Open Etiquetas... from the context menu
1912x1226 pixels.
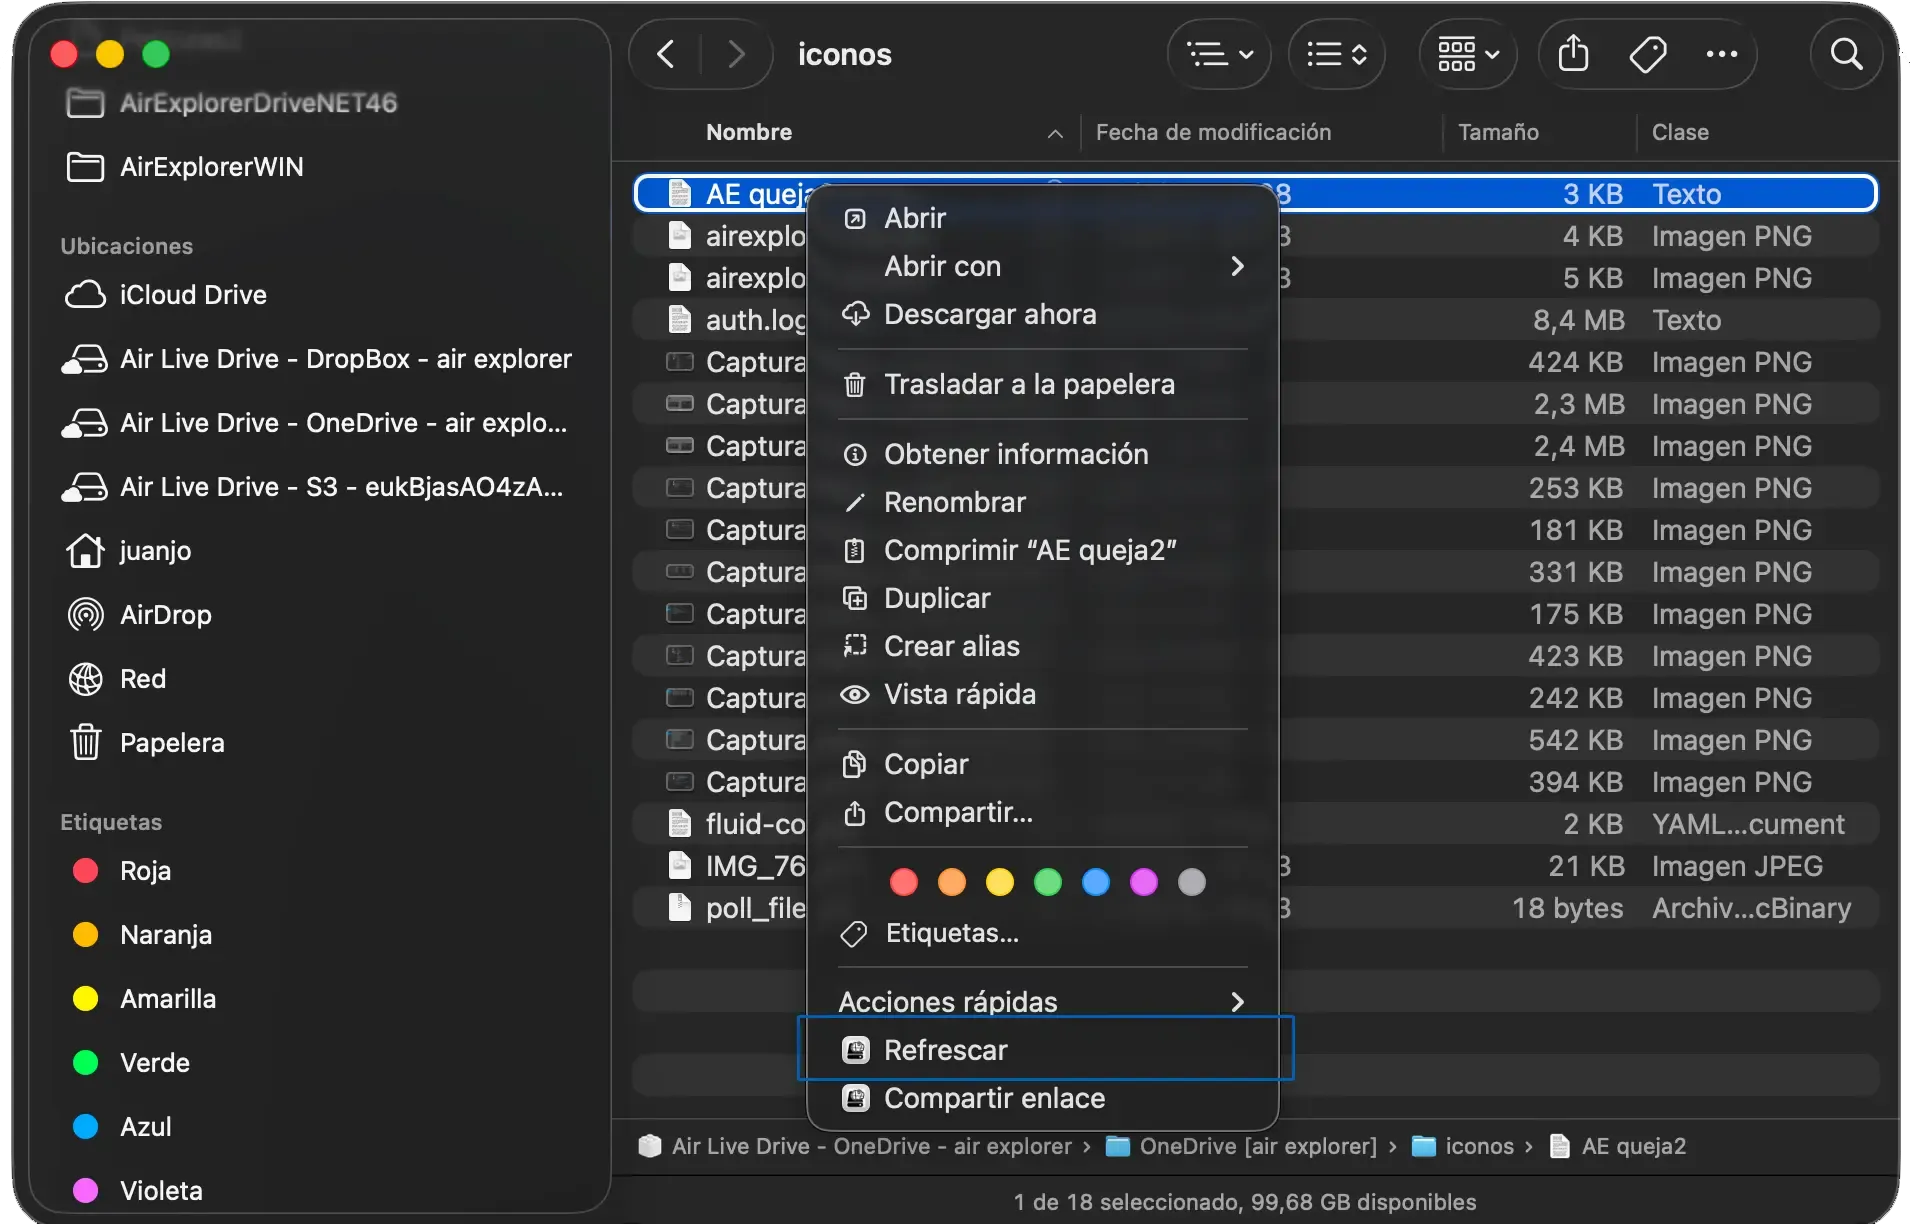tap(1043, 933)
